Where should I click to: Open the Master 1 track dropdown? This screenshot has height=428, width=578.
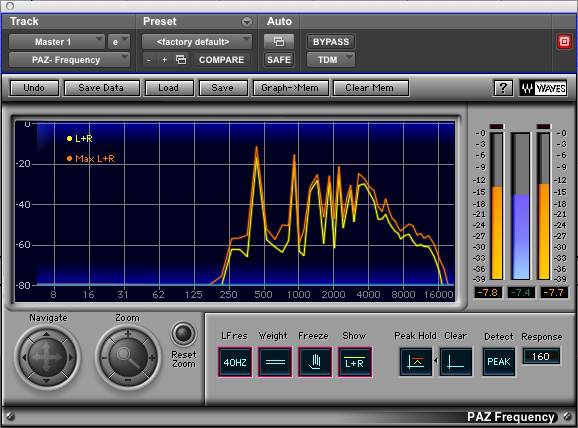[x=57, y=42]
